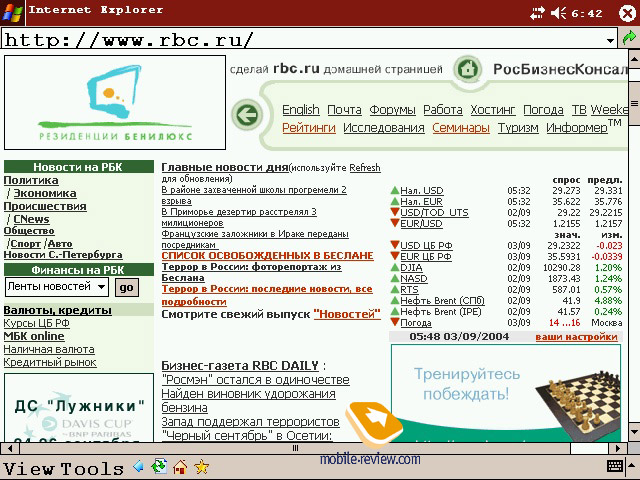
Task: Open the DJIA index link
Action: 411,268
